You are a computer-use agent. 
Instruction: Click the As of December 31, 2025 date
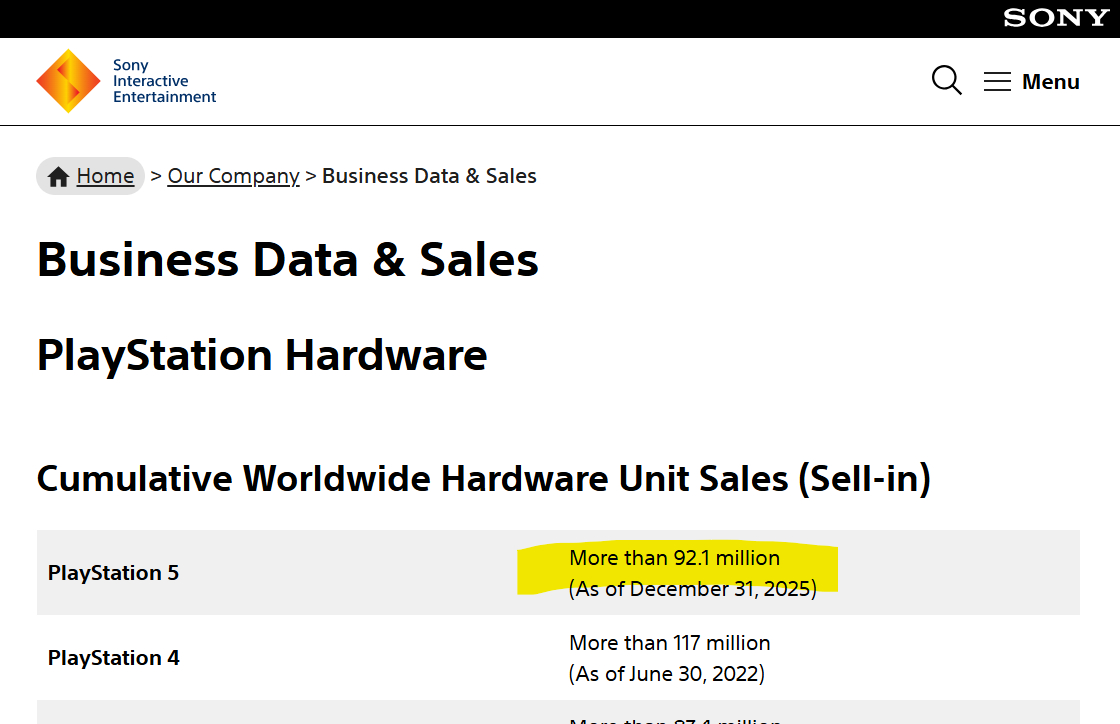(x=692, y=589)
